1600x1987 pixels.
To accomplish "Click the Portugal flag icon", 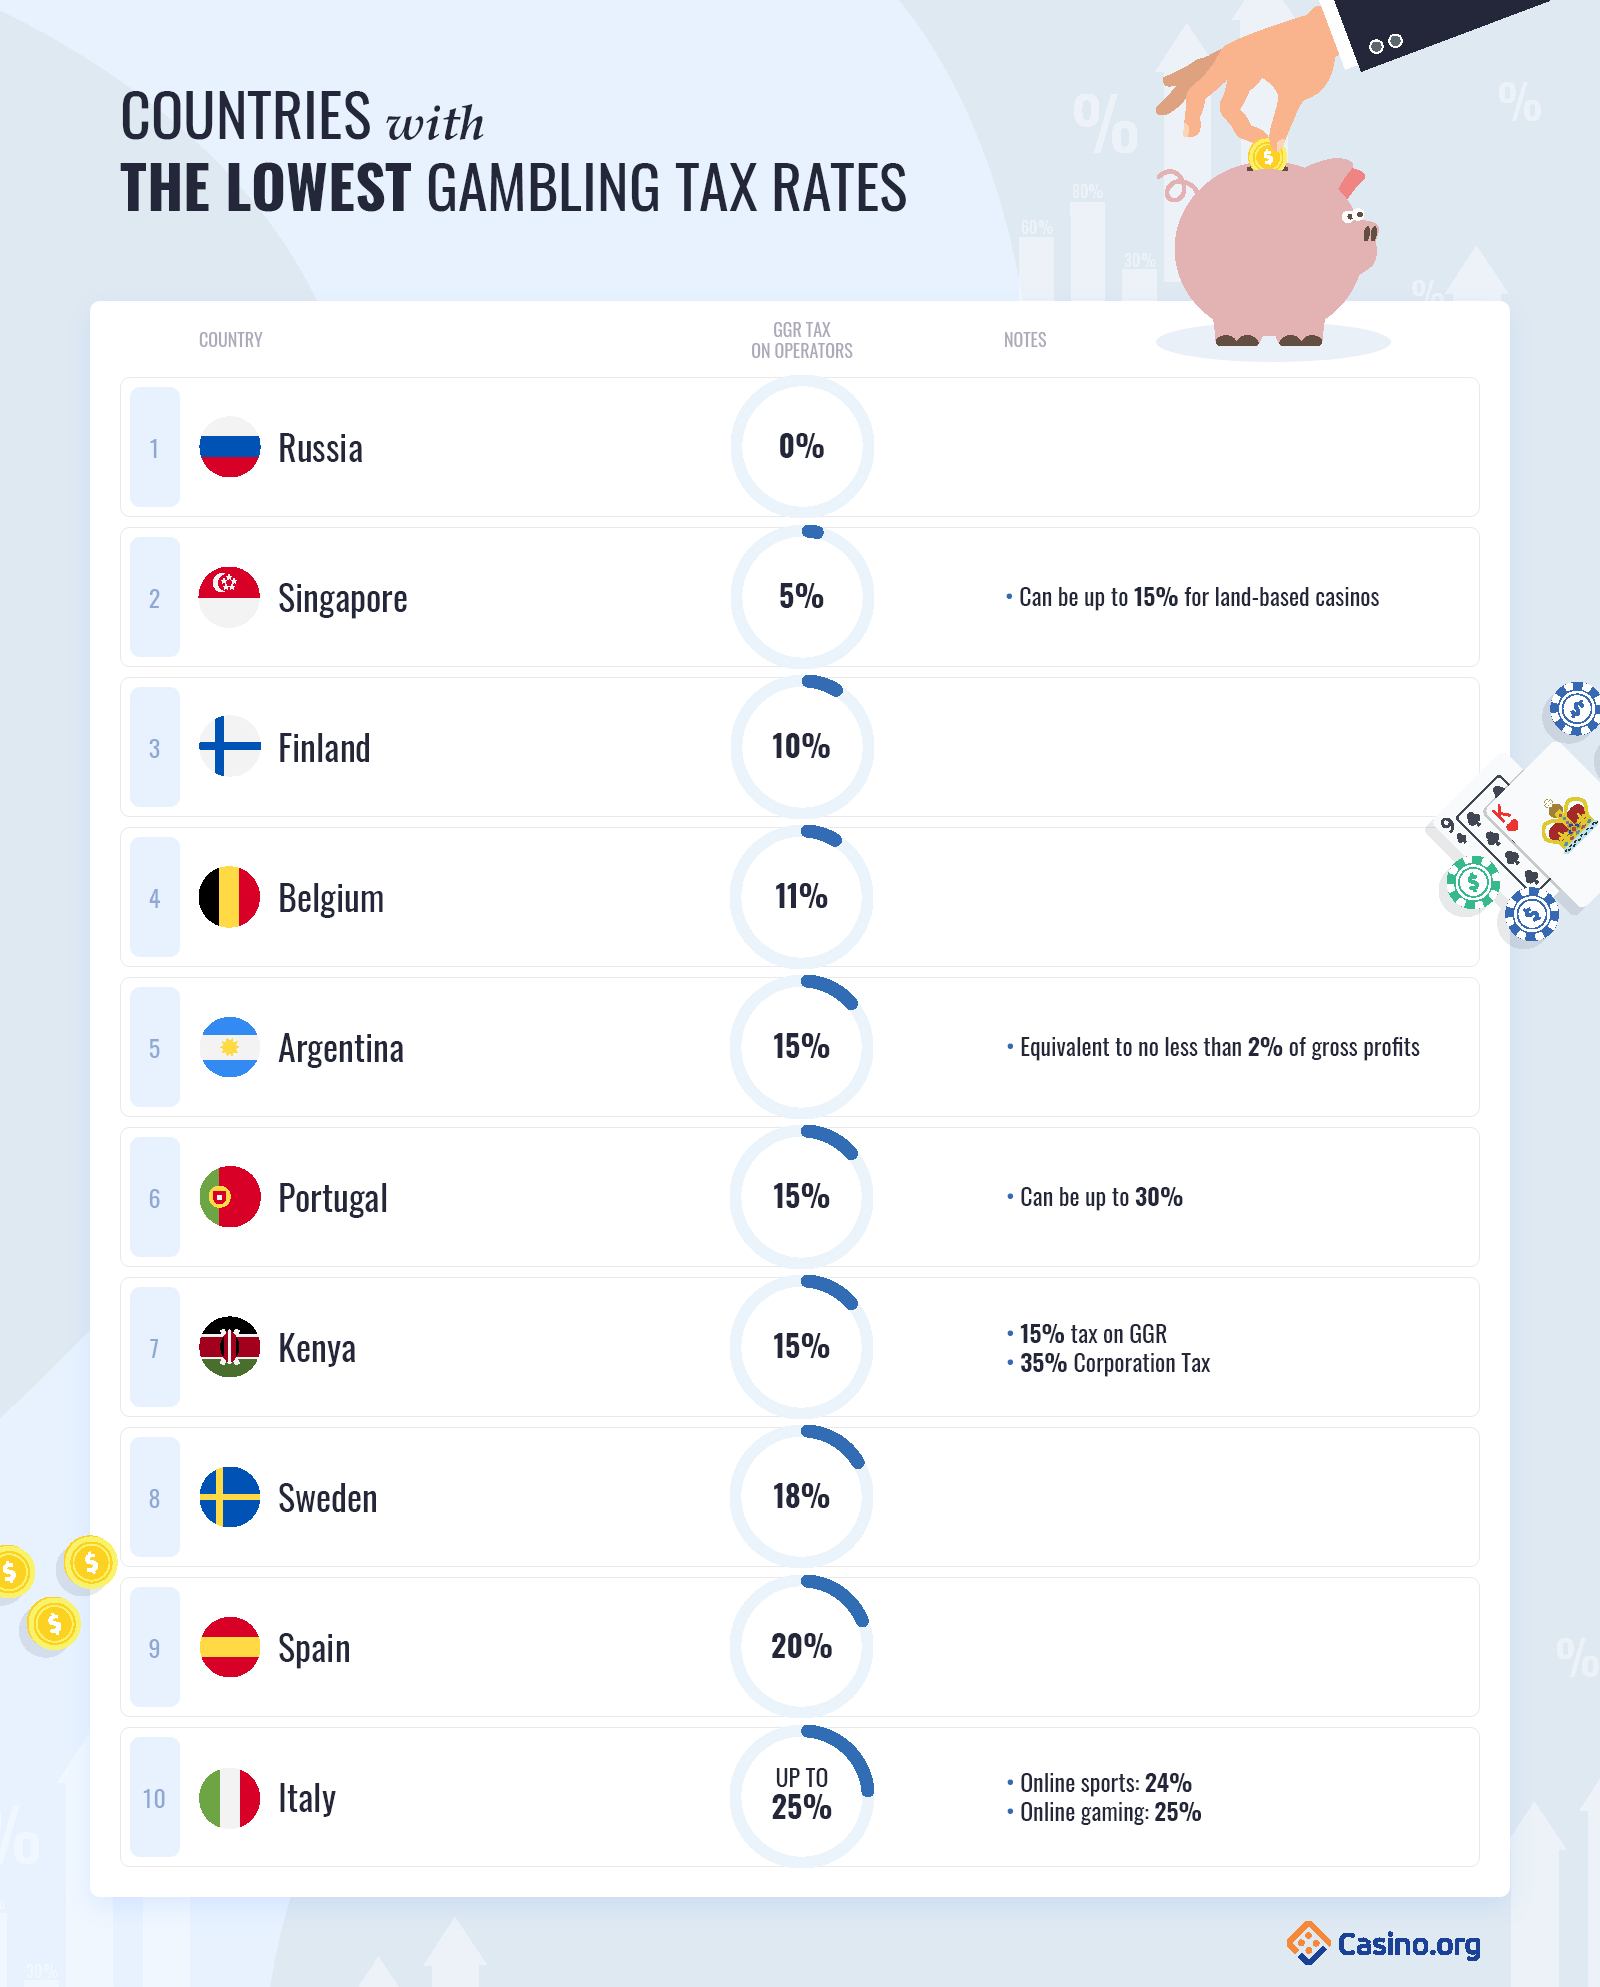I will [230, 1197].
